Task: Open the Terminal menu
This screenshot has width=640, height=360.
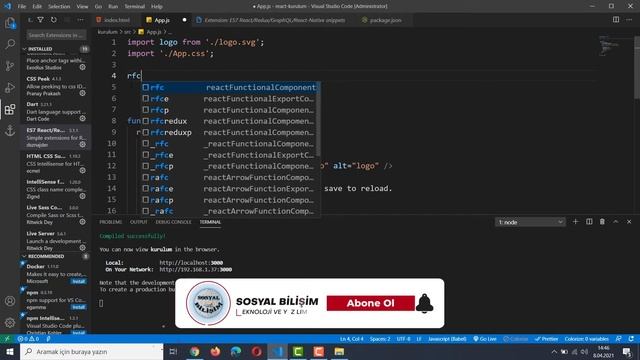Action: 135,7
